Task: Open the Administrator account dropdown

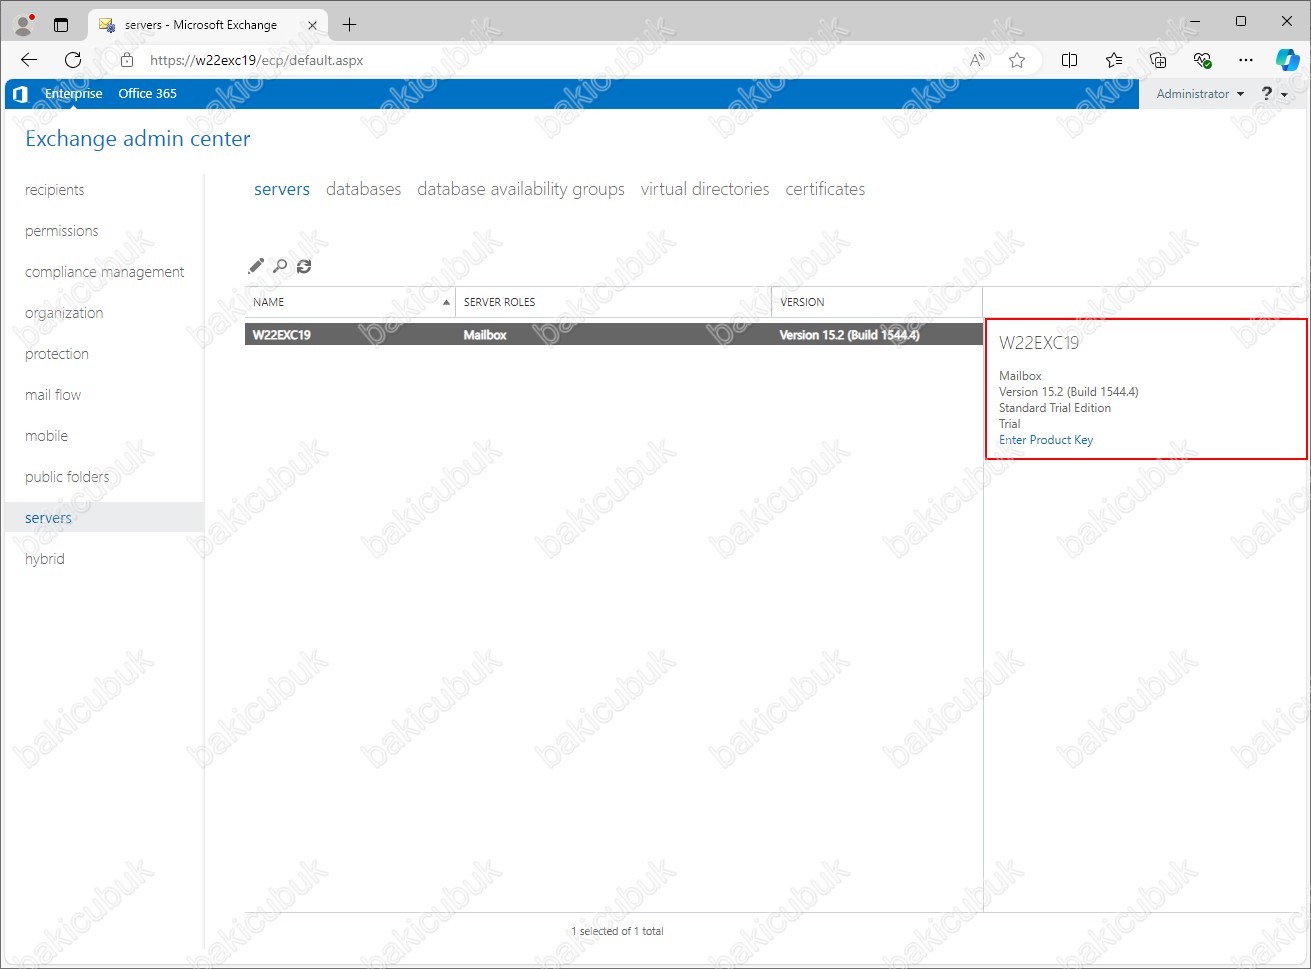Action: click(1200, 94)
